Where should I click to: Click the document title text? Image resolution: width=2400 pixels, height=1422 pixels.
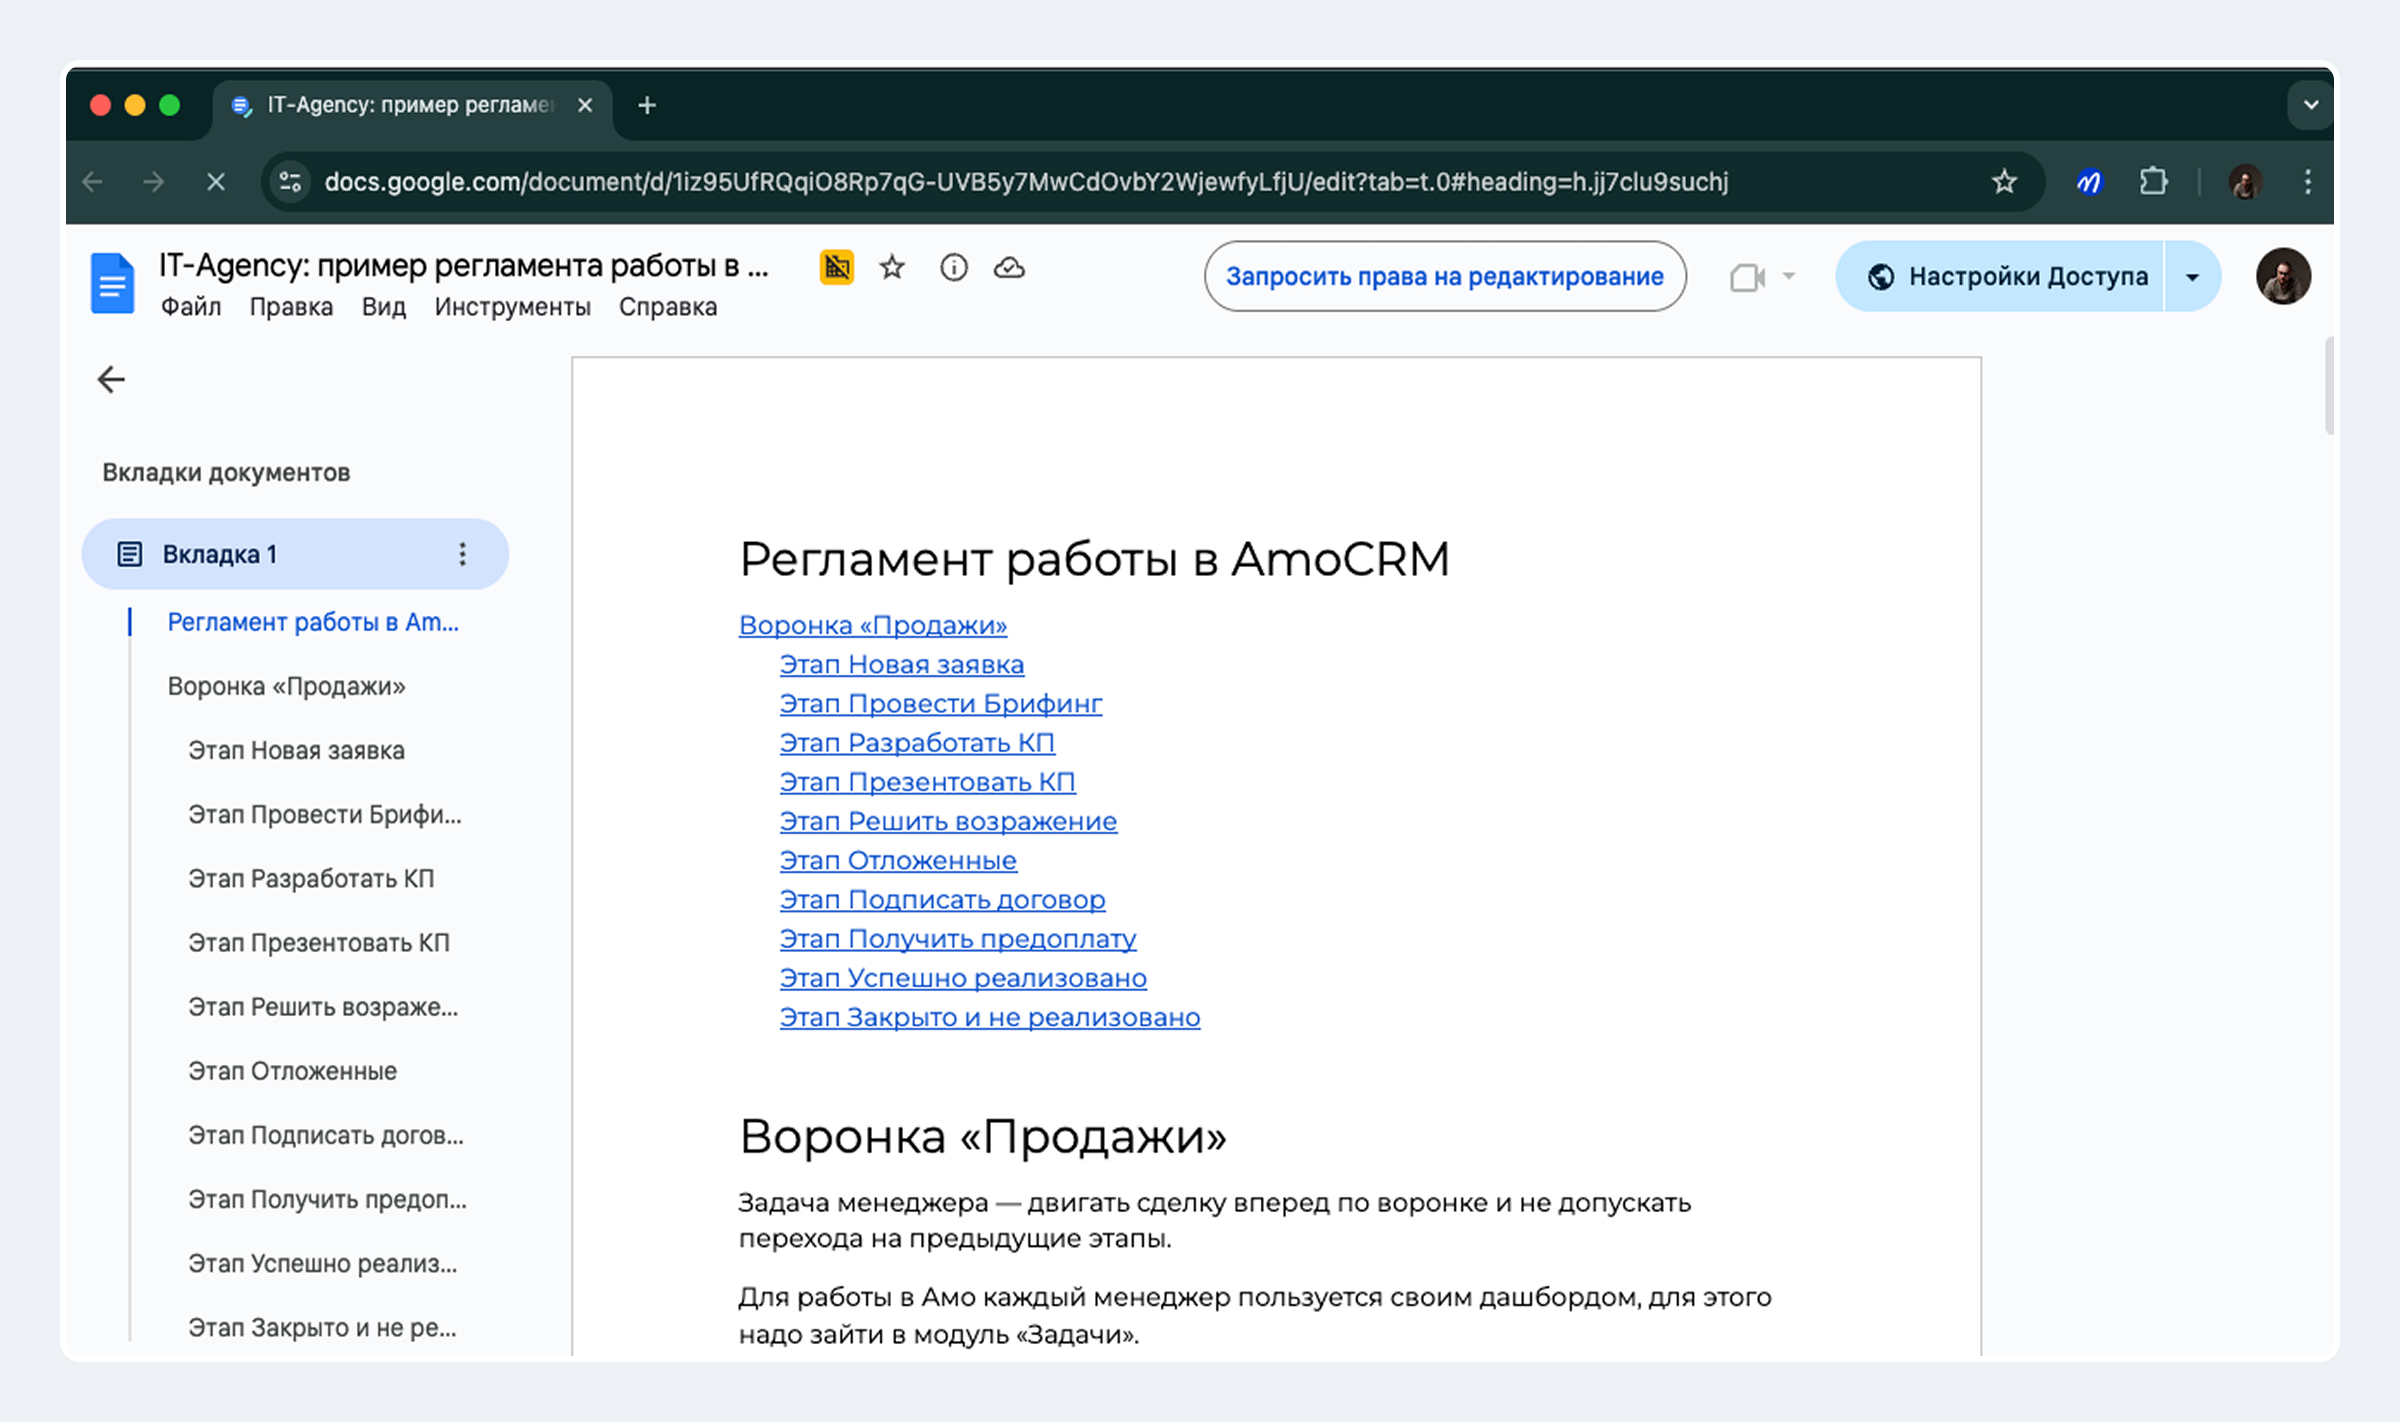tap(463, 266)
